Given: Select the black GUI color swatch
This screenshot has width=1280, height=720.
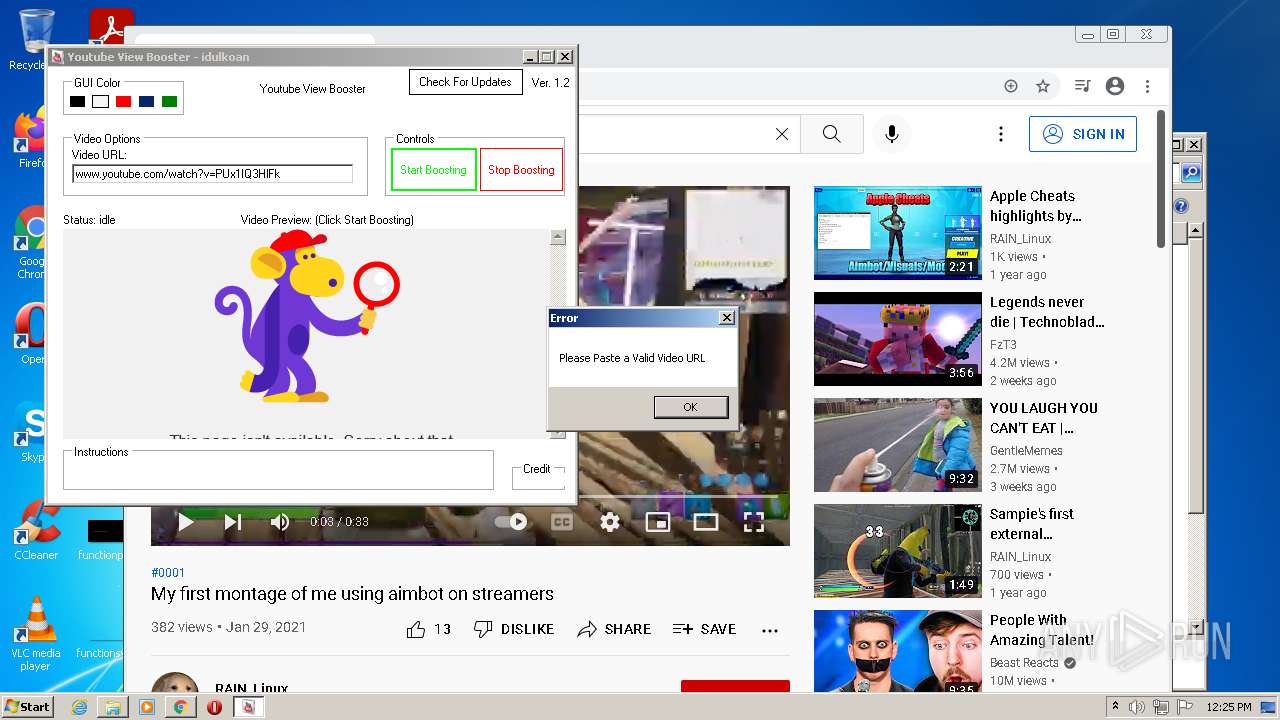Looking at the screenshot, I should (77, 101).
